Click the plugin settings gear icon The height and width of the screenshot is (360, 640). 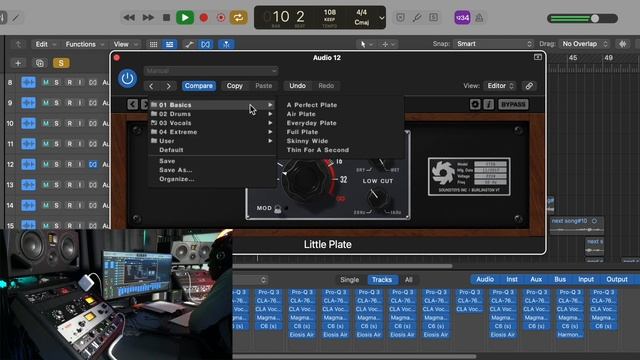click(475, 104)
